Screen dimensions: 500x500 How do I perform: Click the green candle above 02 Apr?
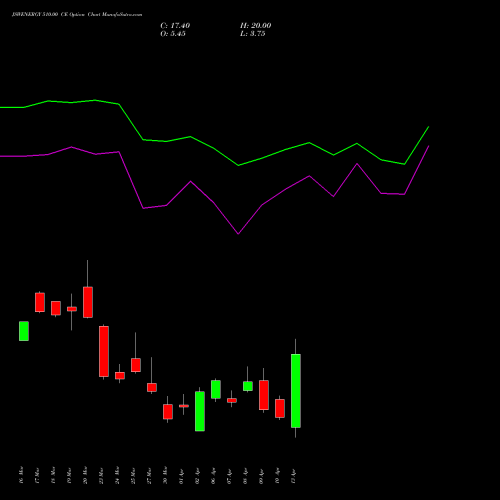tap(200, 411)
